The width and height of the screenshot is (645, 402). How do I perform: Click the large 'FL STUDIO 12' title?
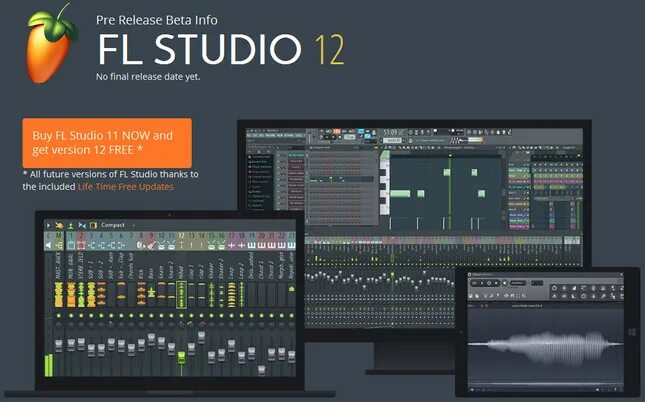(x=220, y=49)
